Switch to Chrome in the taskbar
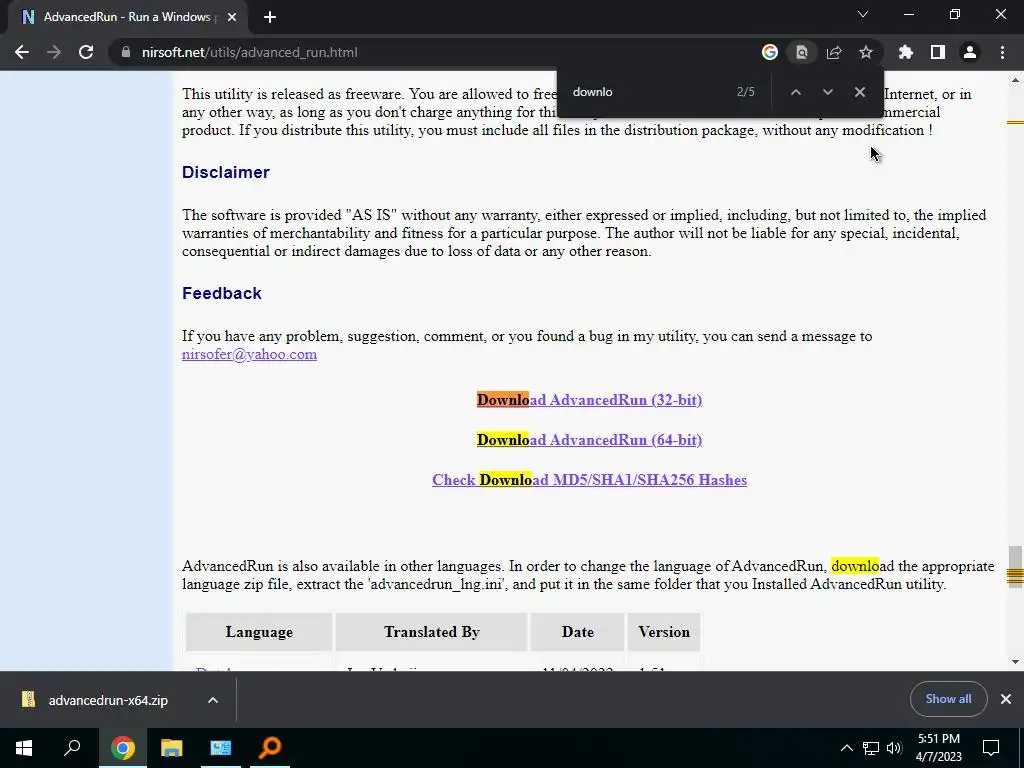Viewport: 1024px width, 768px height. click(122, 748)
